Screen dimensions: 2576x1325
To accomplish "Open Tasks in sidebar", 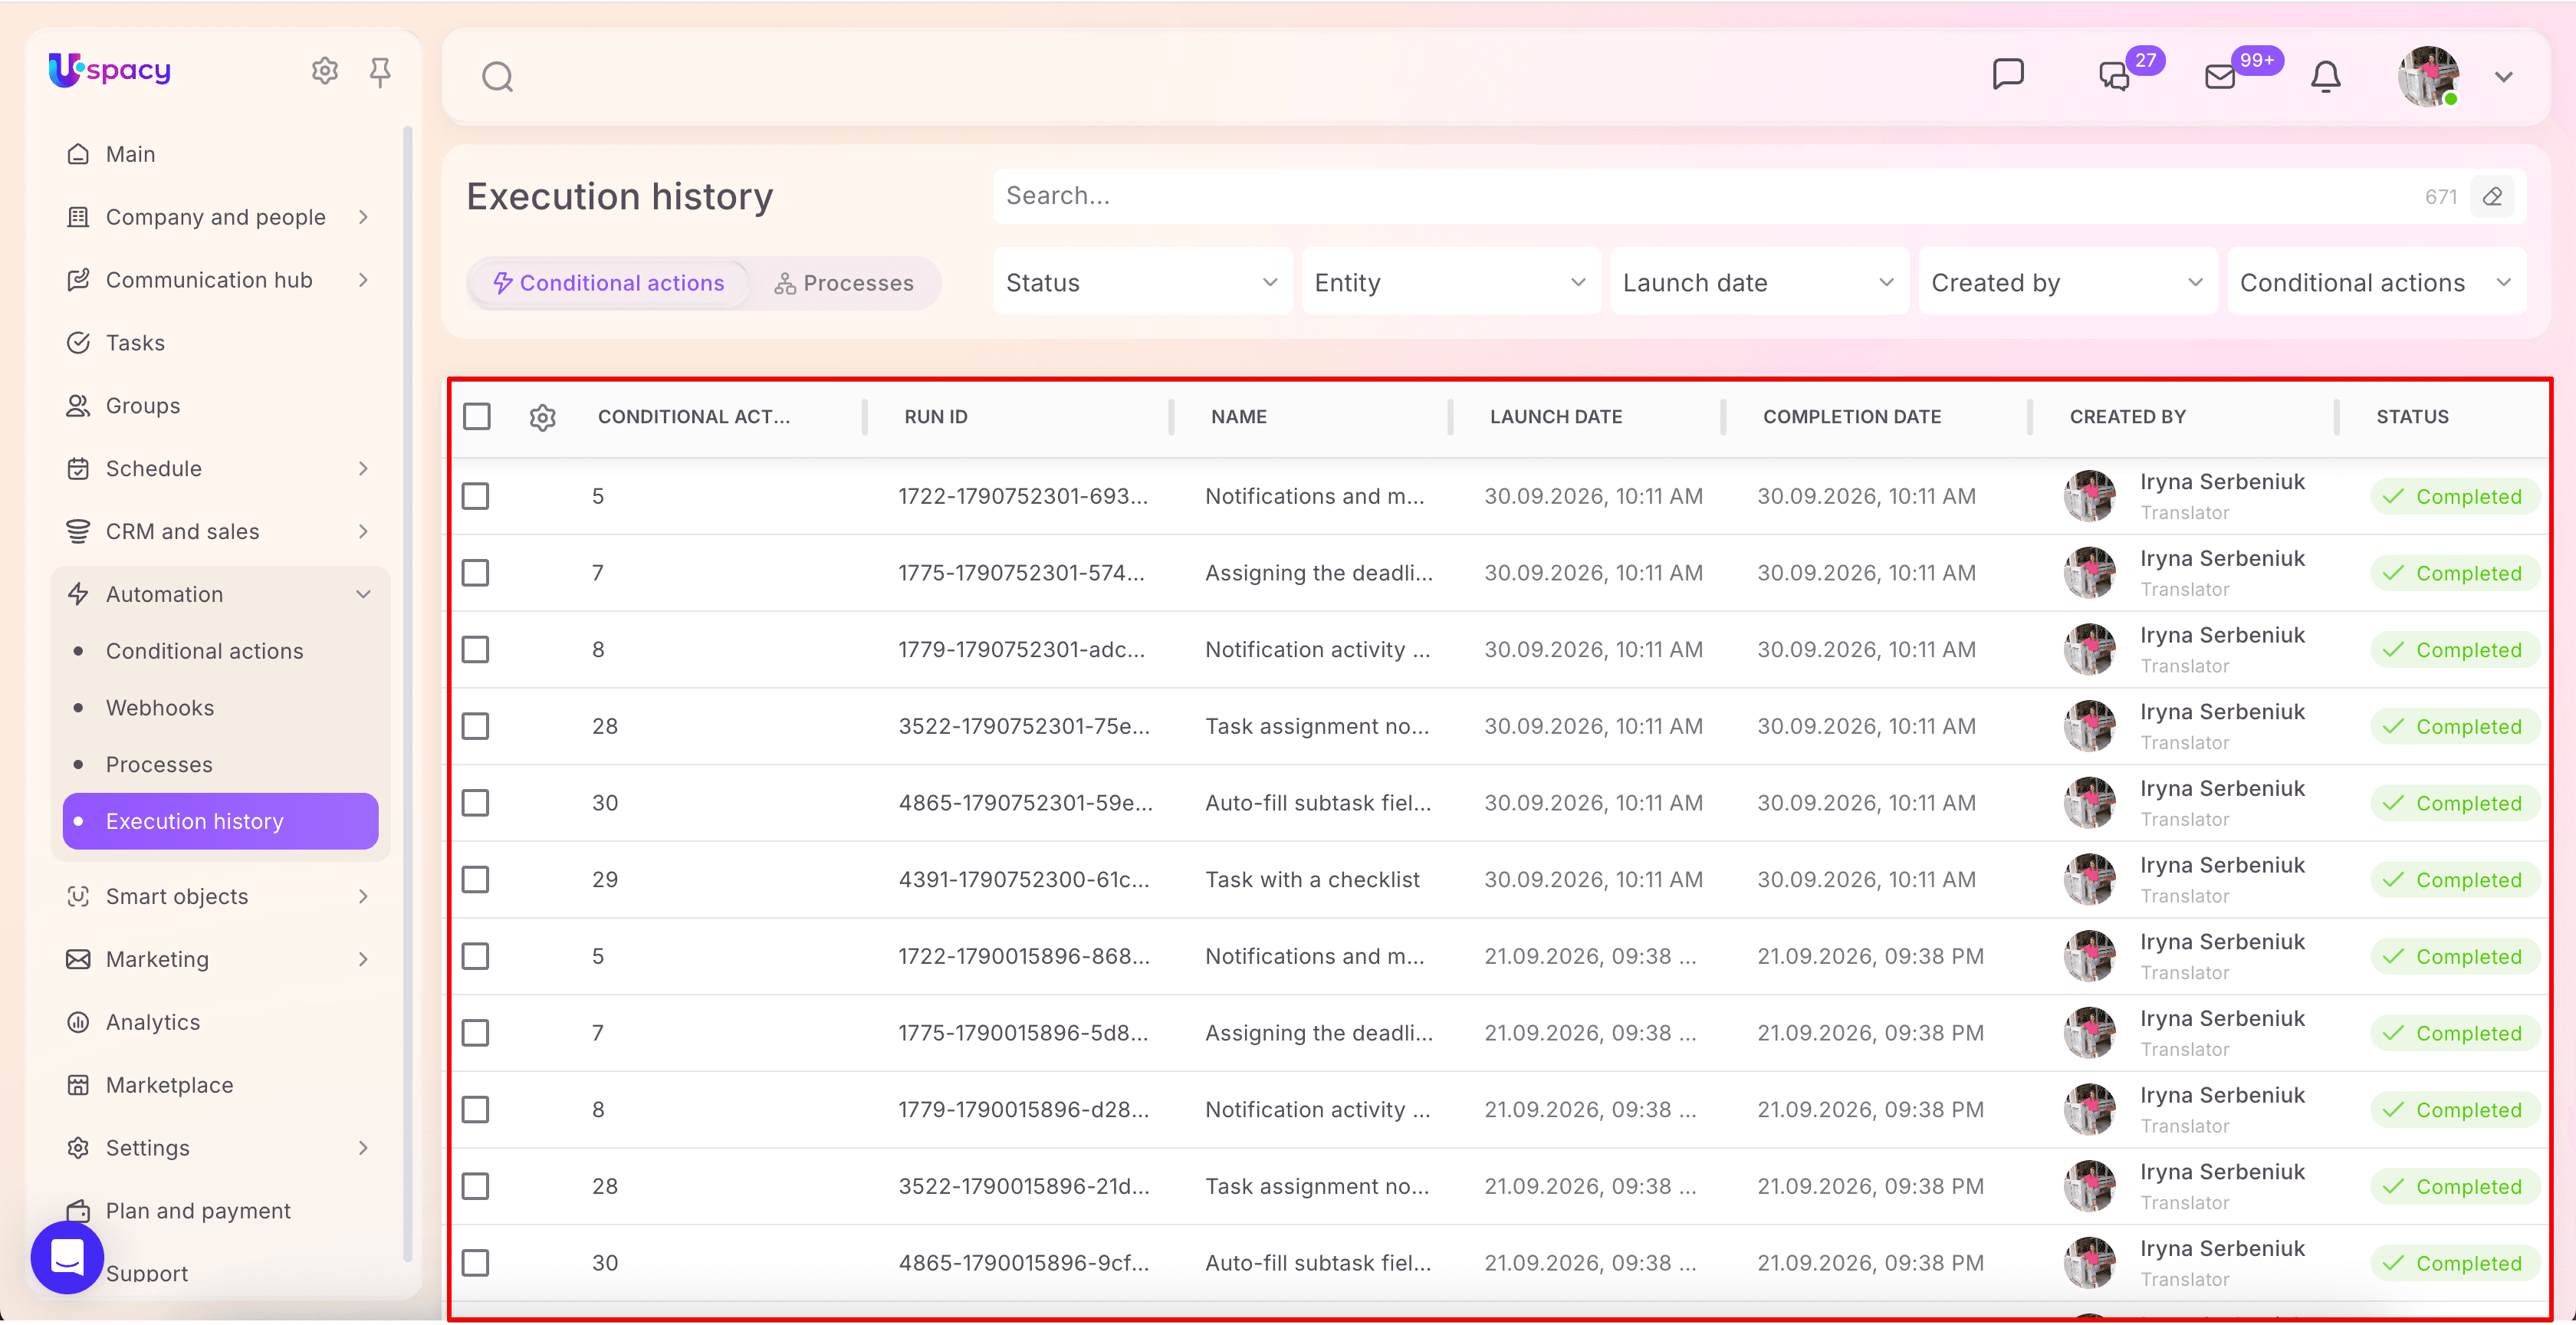I will point(135,343).
